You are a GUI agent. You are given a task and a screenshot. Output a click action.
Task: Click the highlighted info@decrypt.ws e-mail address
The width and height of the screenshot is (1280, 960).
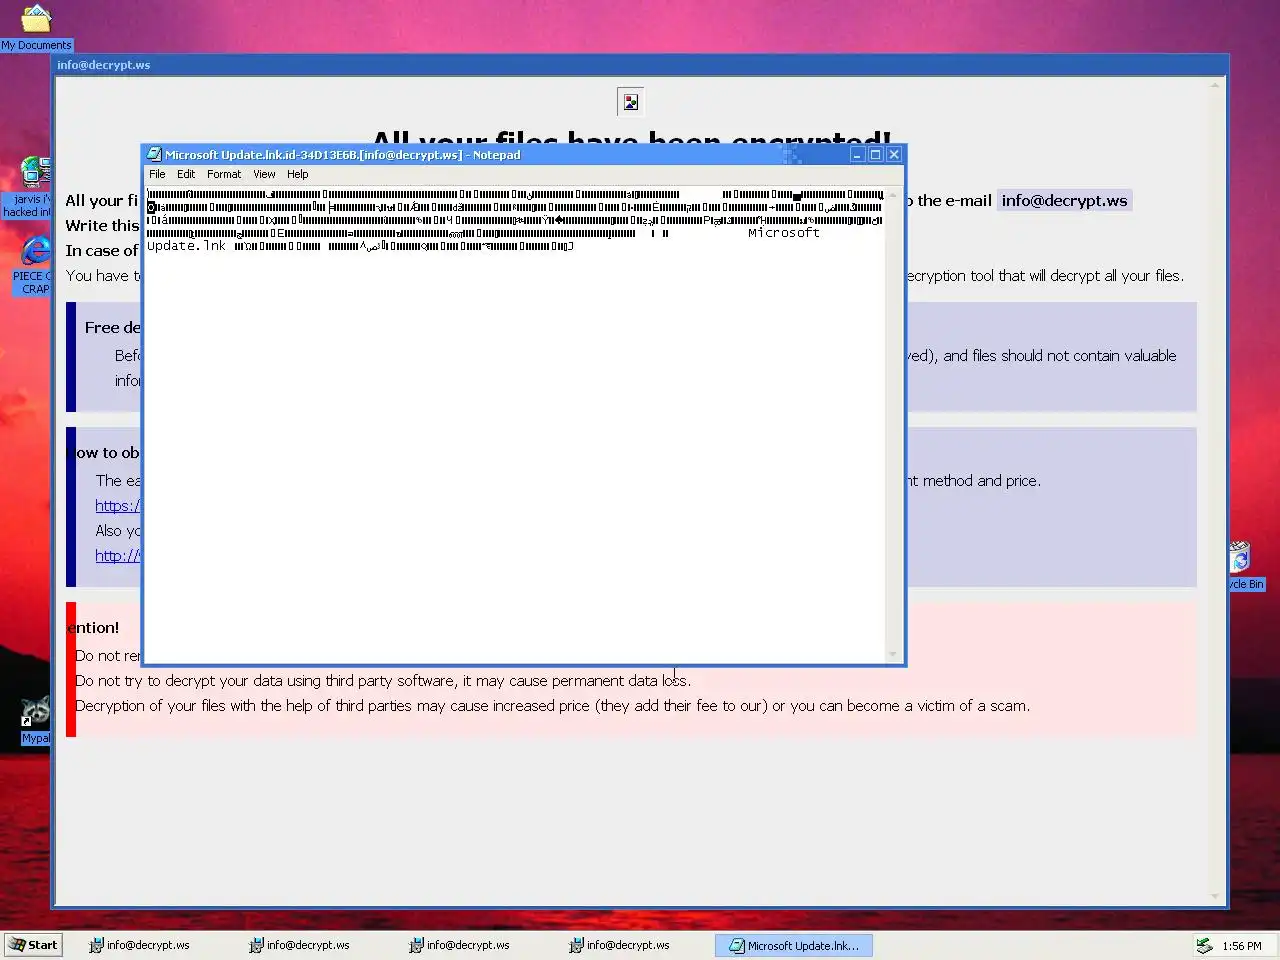[x=1064, y=200]
